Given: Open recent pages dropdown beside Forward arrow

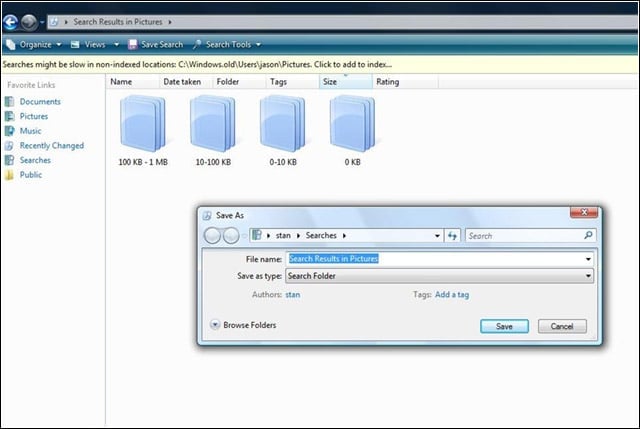Looking at the screenshot, I should [42, 22].
